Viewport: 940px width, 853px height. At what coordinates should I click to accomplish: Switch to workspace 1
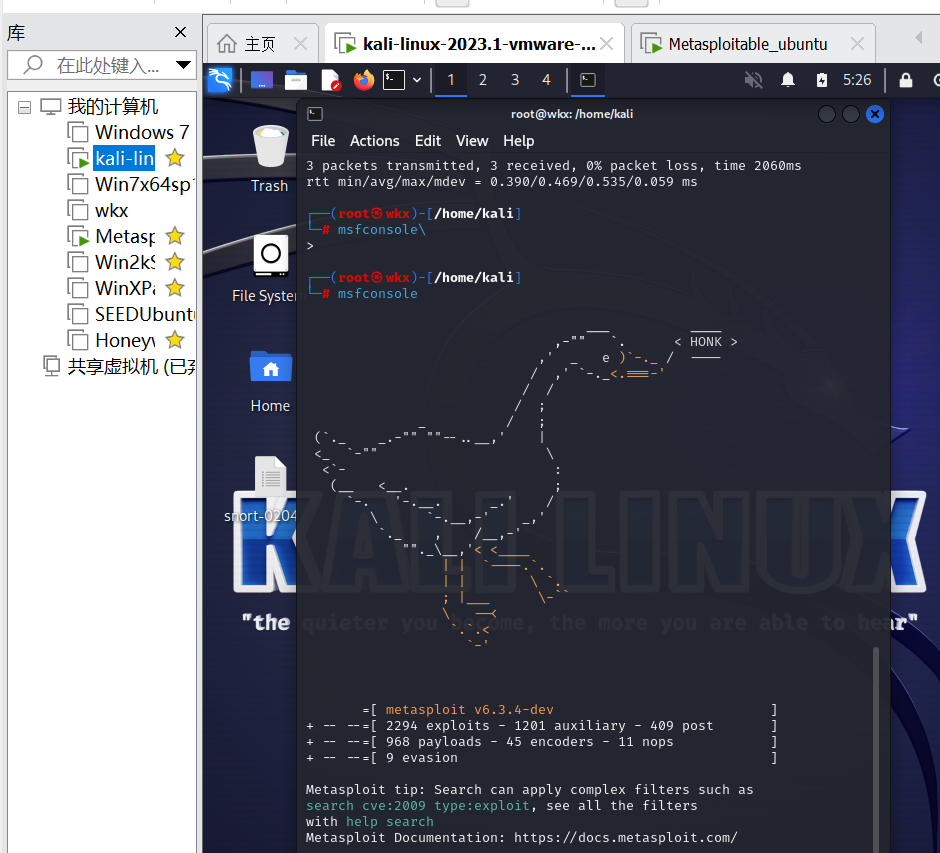click(451, 80)
